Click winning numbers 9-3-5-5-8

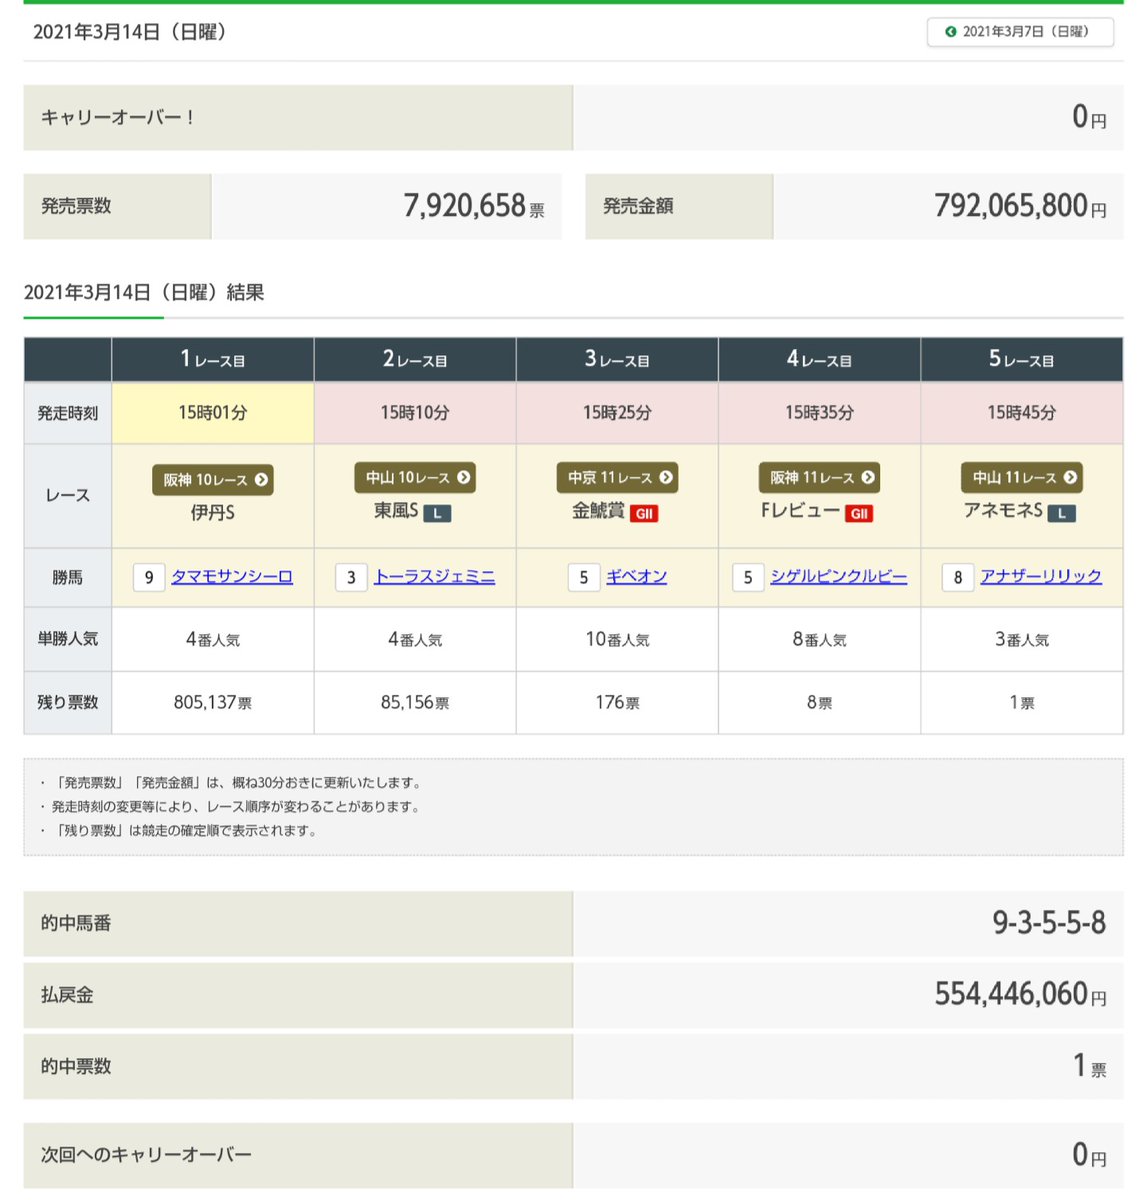(x=1049, y=923)
